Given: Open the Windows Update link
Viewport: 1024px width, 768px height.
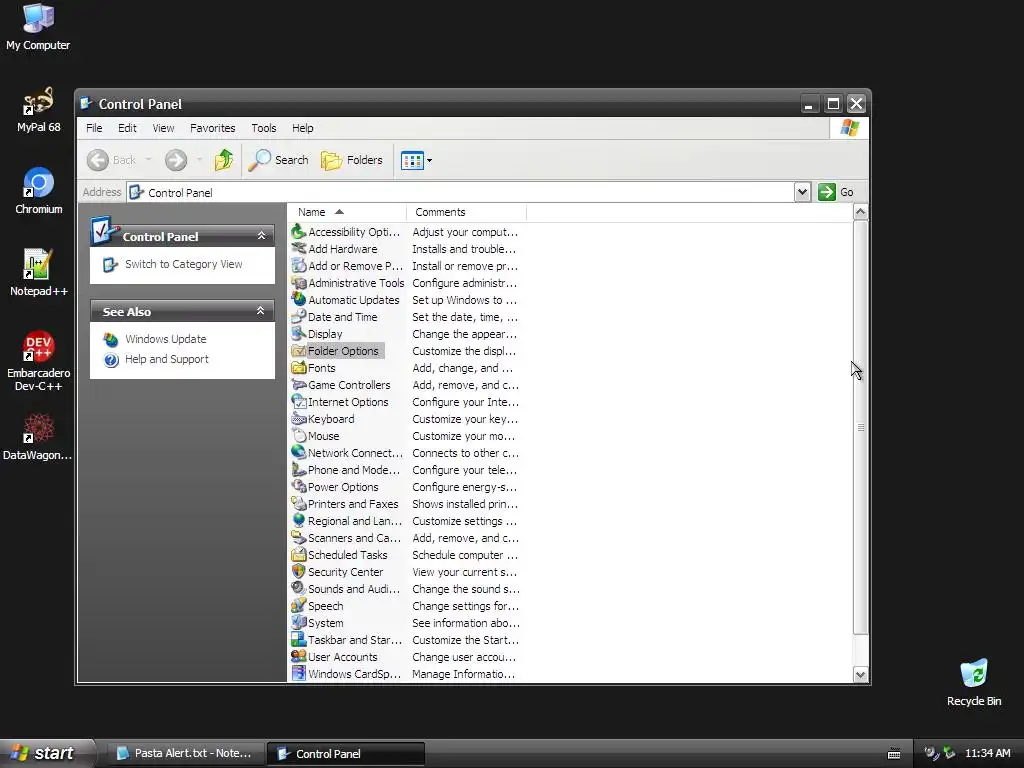Looking at the screenshot, I should coord(166,339).
